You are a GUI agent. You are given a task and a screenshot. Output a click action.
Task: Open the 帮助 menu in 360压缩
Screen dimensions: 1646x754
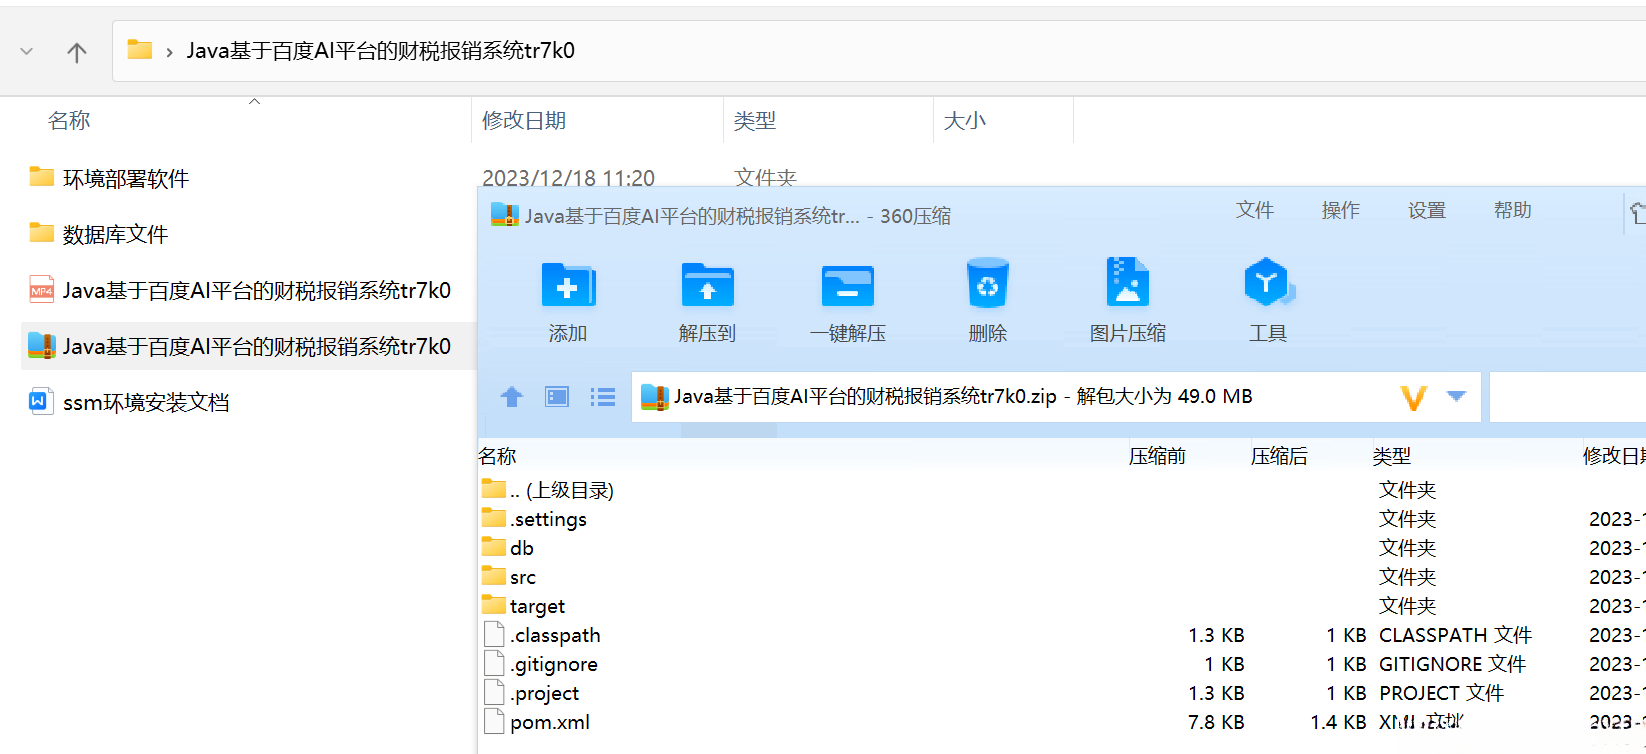tap(1513, 210)
